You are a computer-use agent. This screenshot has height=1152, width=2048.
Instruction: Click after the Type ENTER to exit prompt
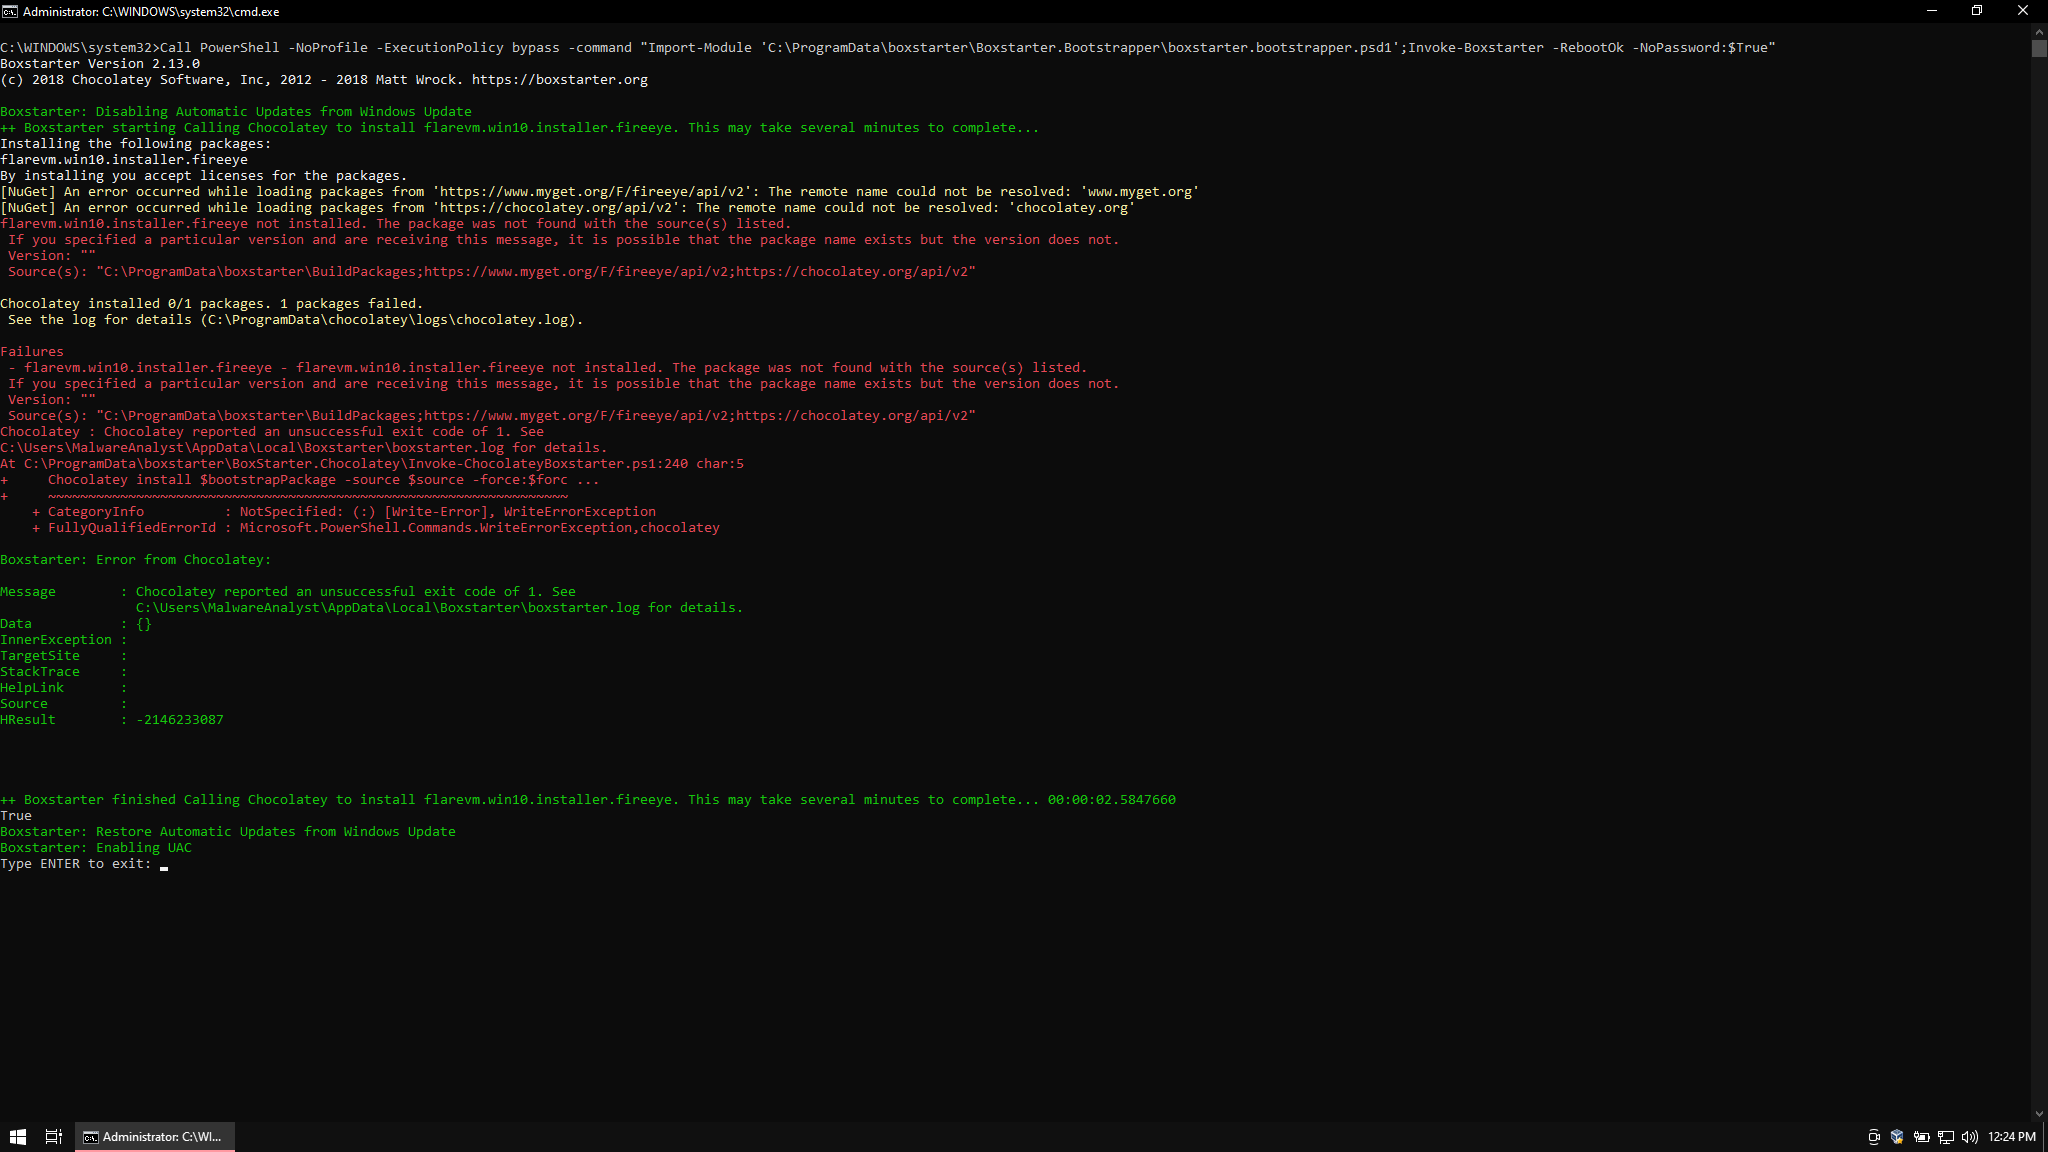click(162, 864)
